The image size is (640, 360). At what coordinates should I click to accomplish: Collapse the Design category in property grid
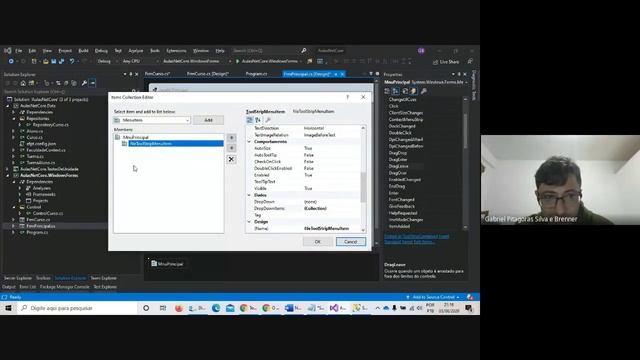click(249, 222)
